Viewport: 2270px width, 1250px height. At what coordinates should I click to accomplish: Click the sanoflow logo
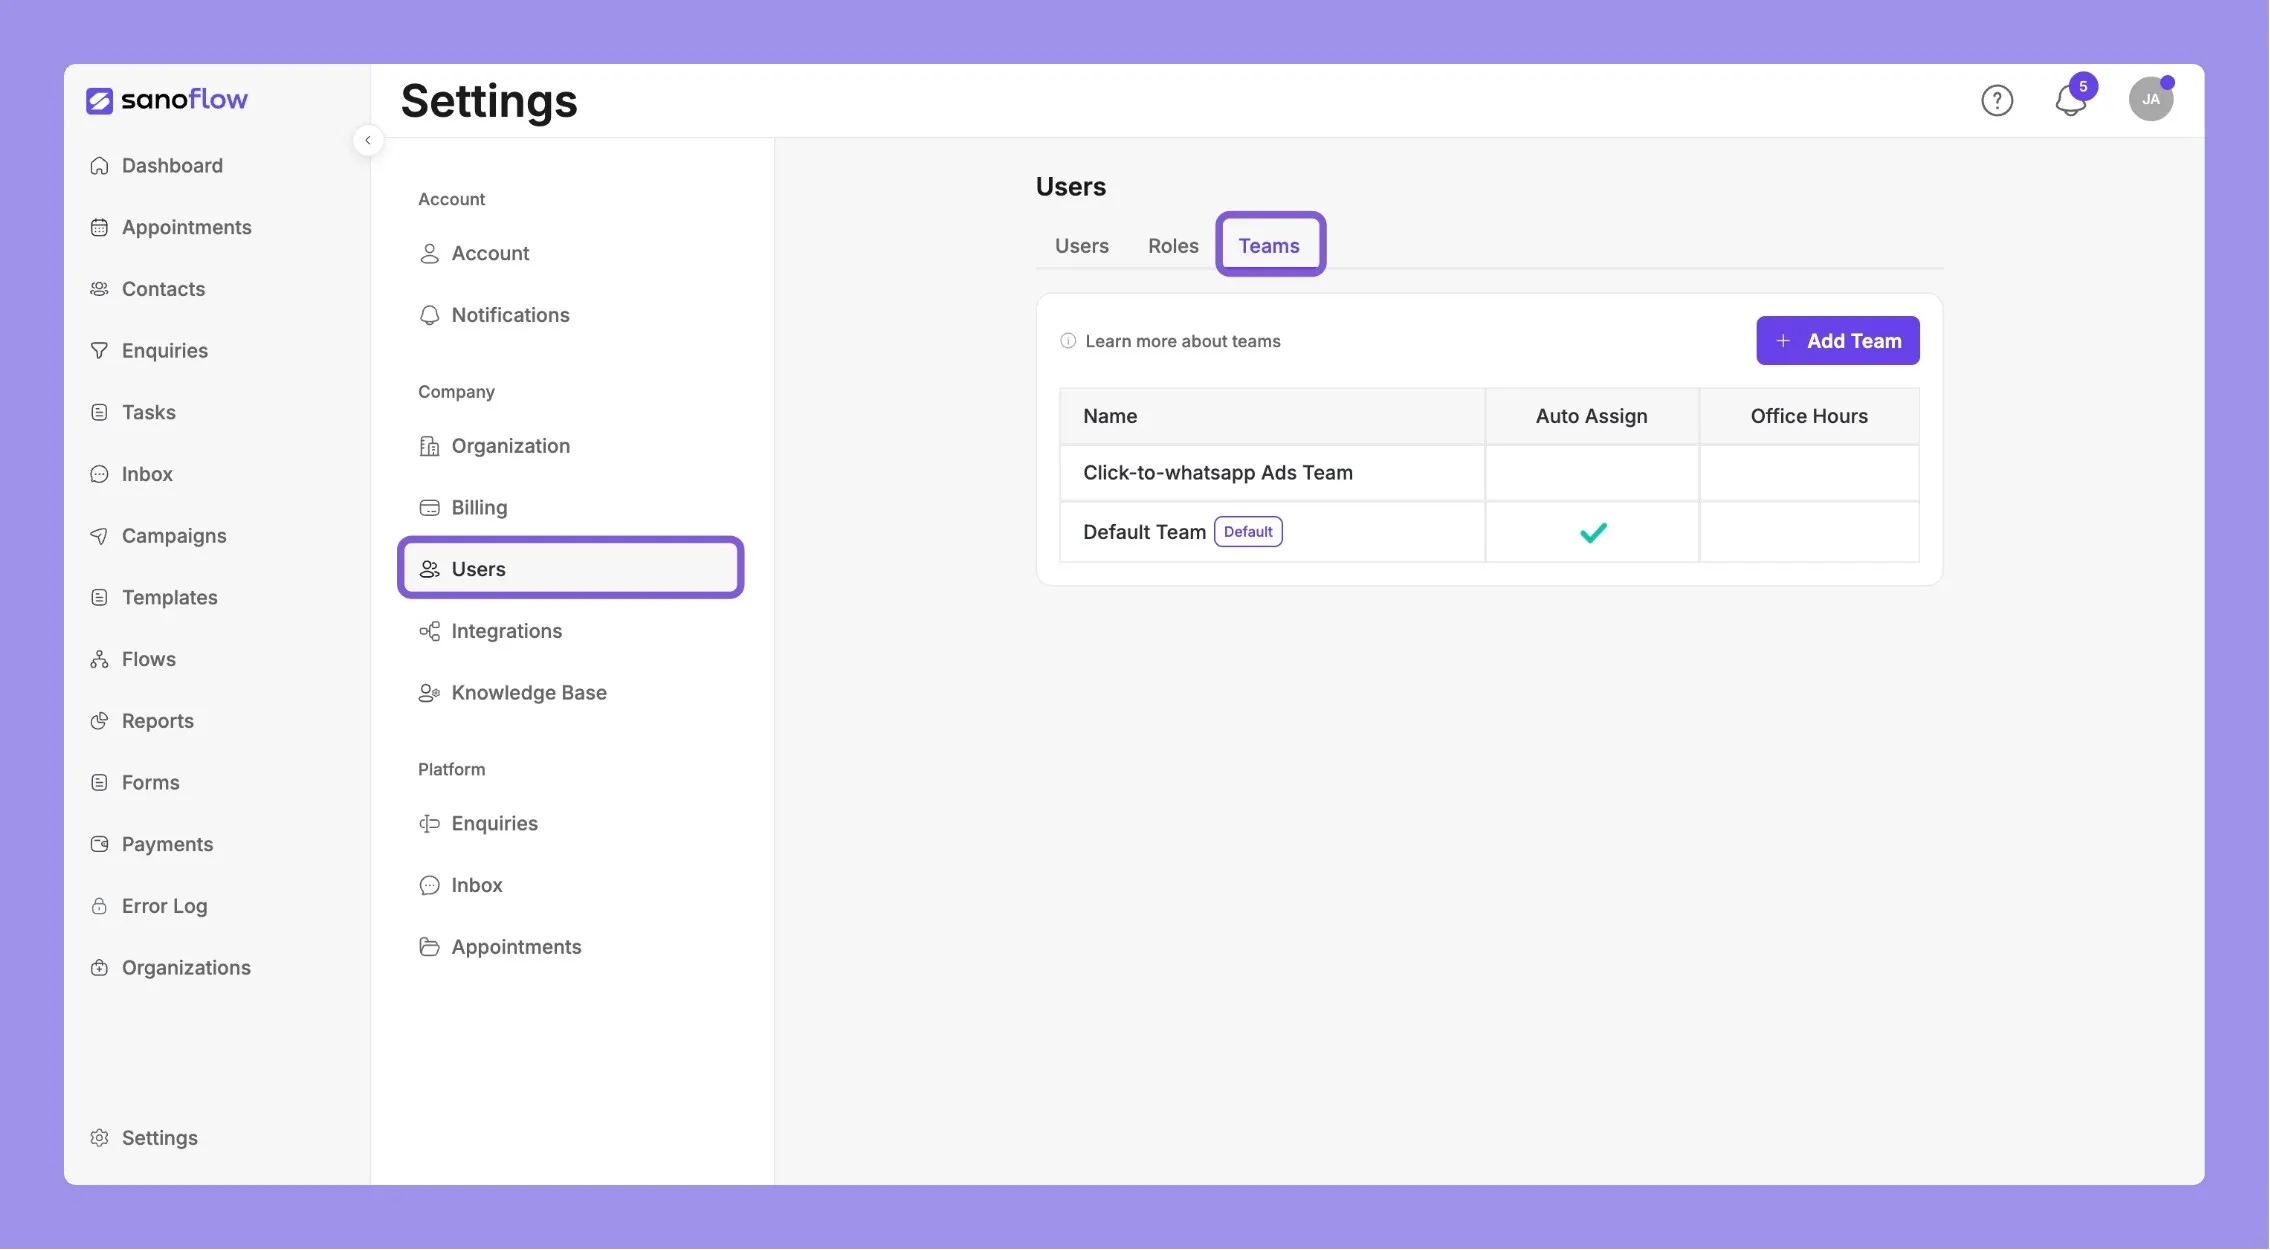[167, 99]
